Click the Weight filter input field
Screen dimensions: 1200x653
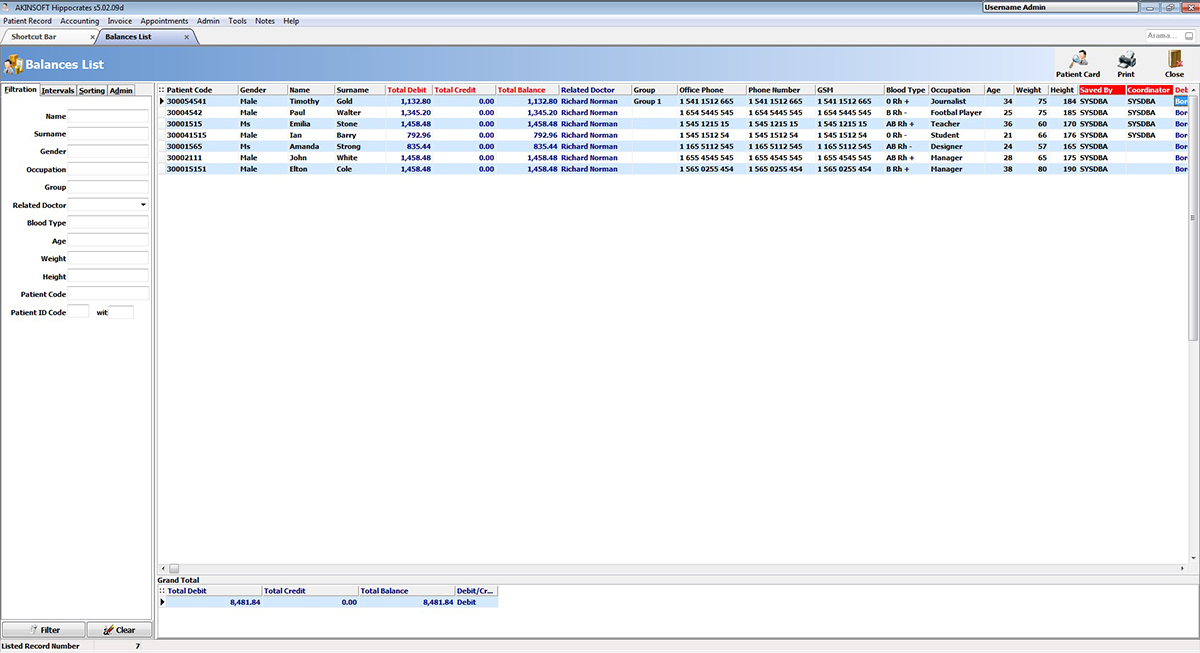[x=108, y=259]
